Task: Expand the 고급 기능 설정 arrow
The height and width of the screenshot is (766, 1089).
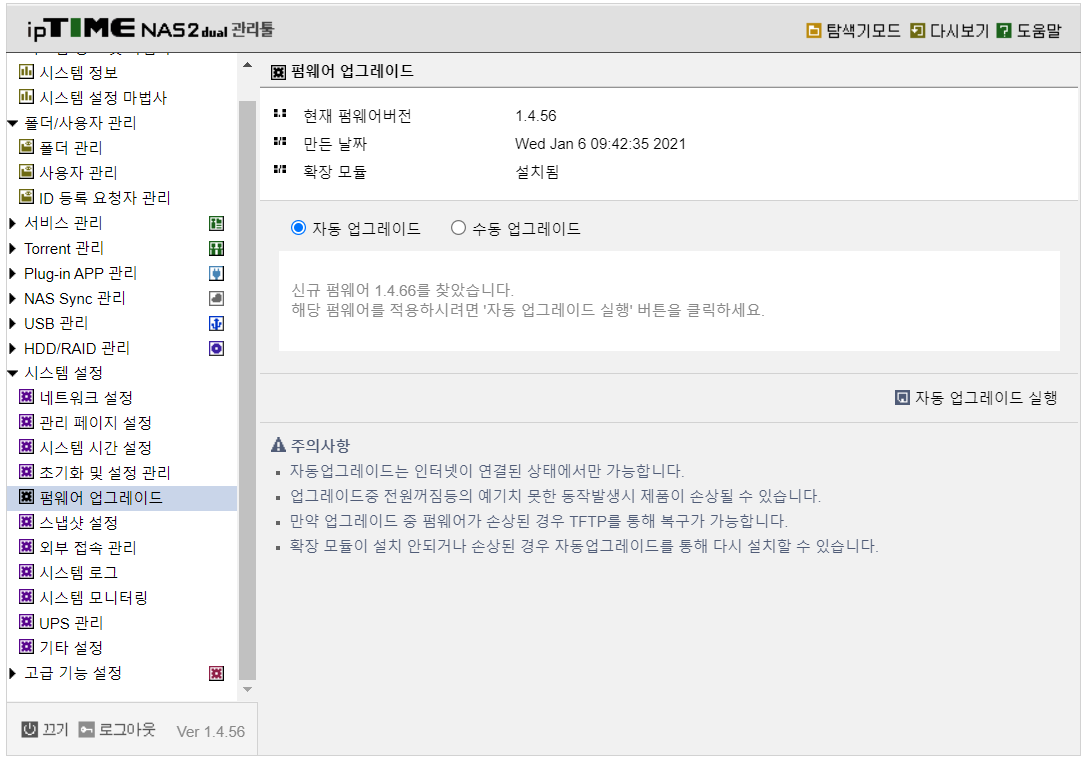Action: pyautogui.click(x=13, y=673)
